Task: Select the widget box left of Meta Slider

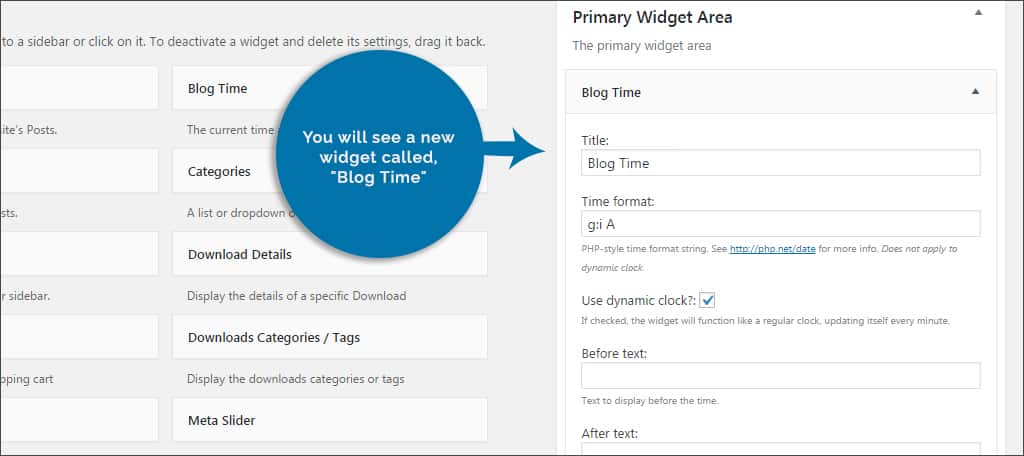Action: 78,420
